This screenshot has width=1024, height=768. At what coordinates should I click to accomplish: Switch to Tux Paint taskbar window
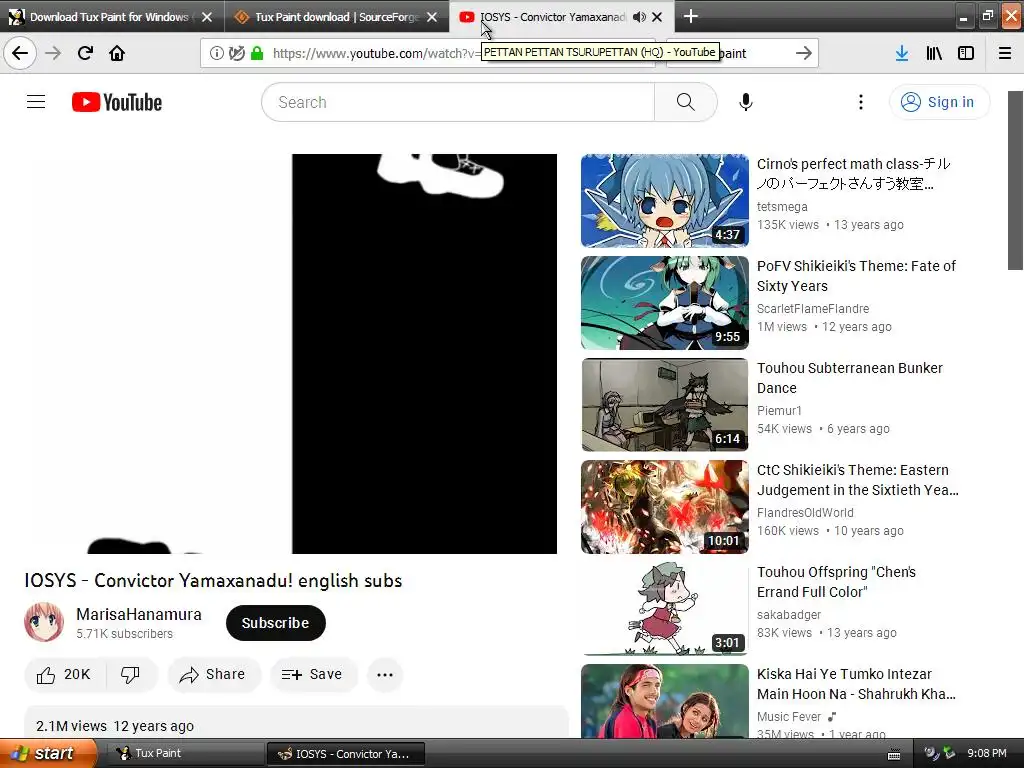pos(185,754)
